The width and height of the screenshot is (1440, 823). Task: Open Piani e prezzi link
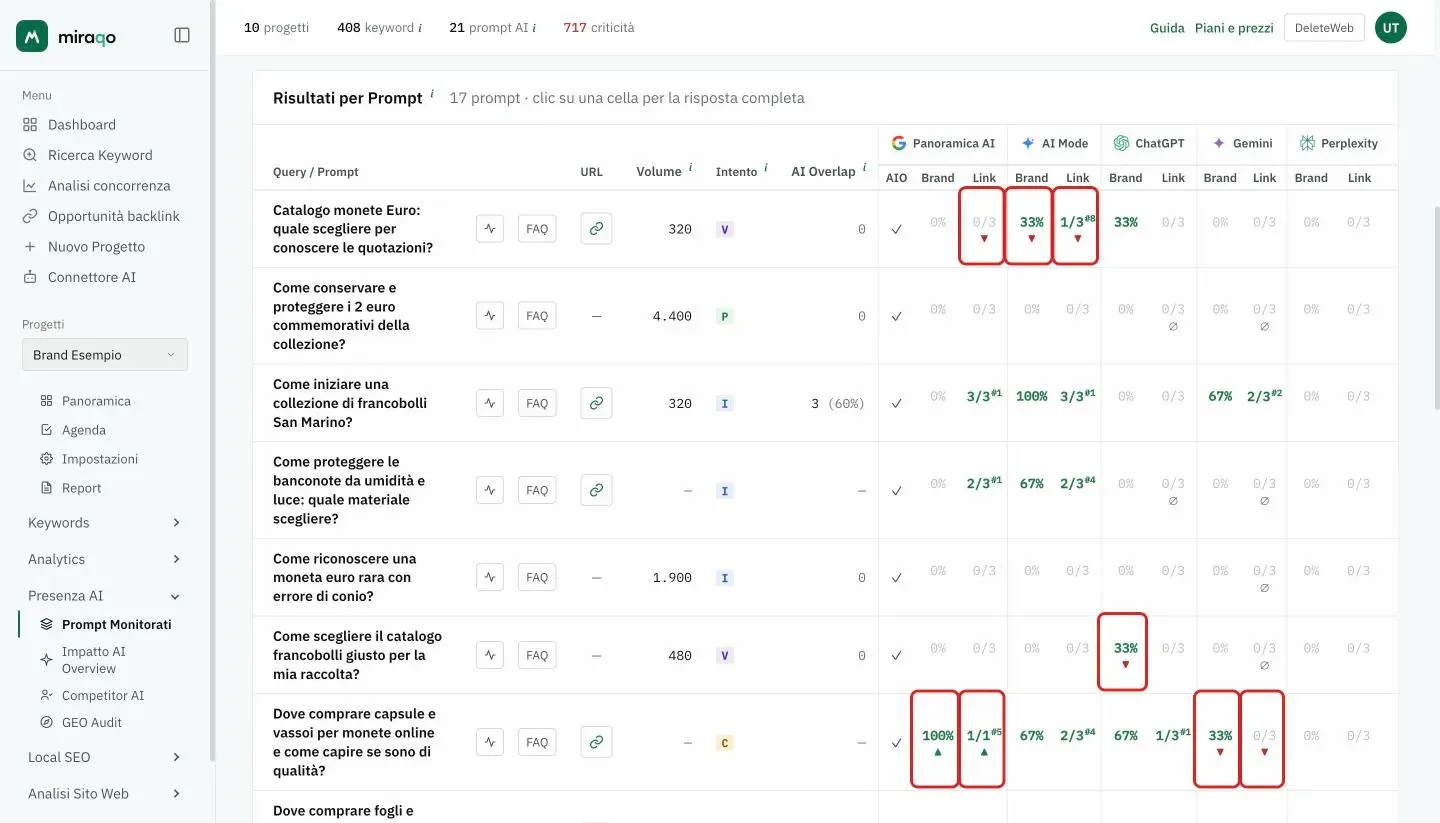coord(1234,28)
